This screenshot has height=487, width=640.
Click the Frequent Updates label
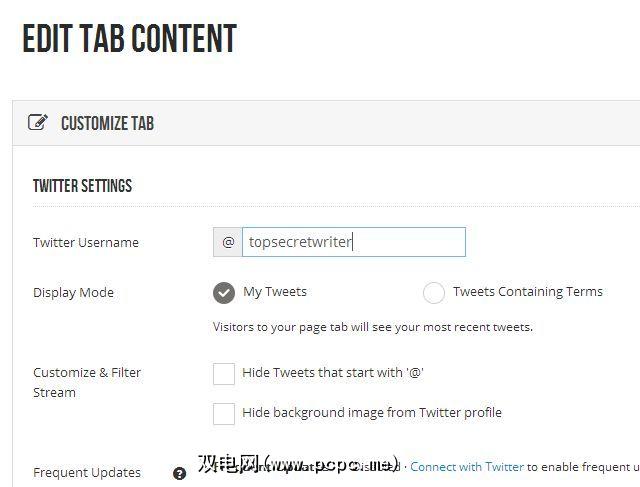point(87,472)
